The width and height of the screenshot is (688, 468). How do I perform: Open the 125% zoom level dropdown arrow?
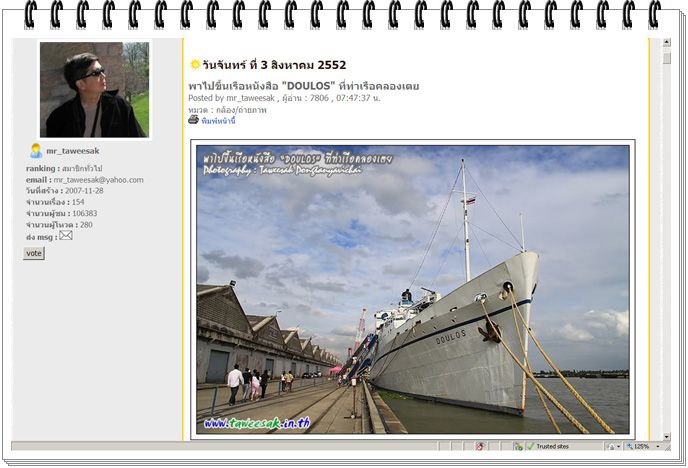(658, 447)
